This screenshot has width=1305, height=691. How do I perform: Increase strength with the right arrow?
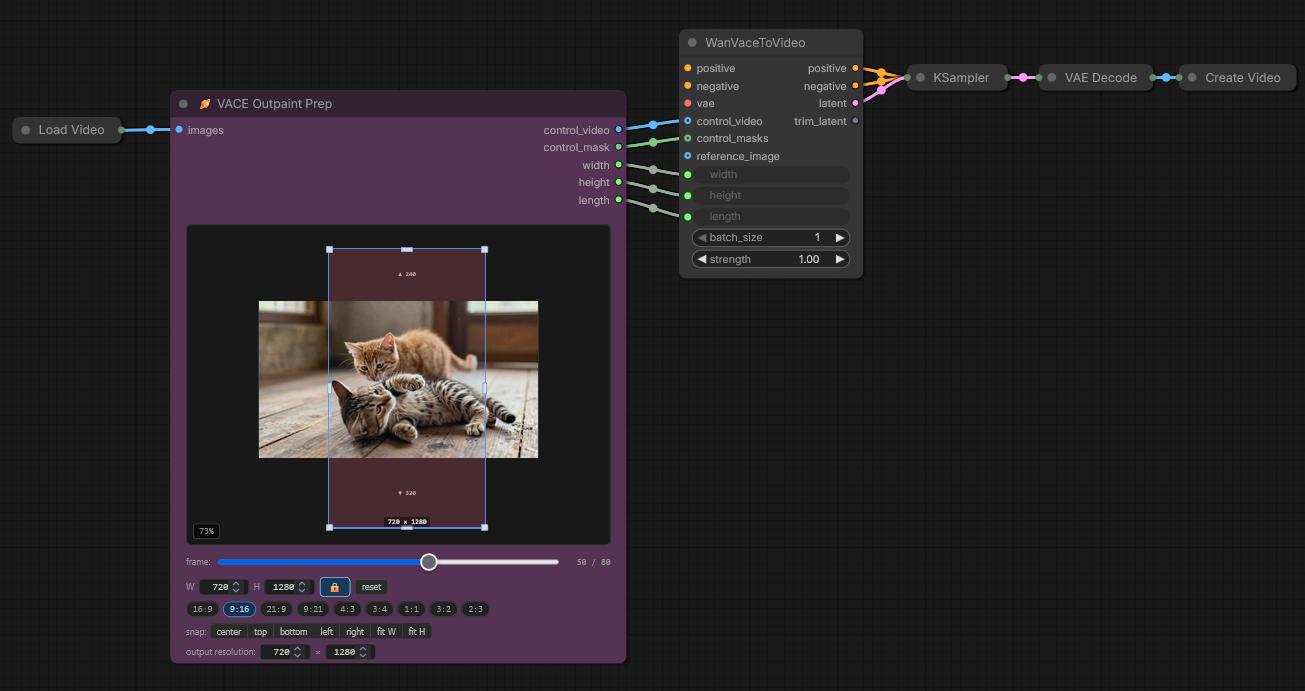click(x=840, y=259)
